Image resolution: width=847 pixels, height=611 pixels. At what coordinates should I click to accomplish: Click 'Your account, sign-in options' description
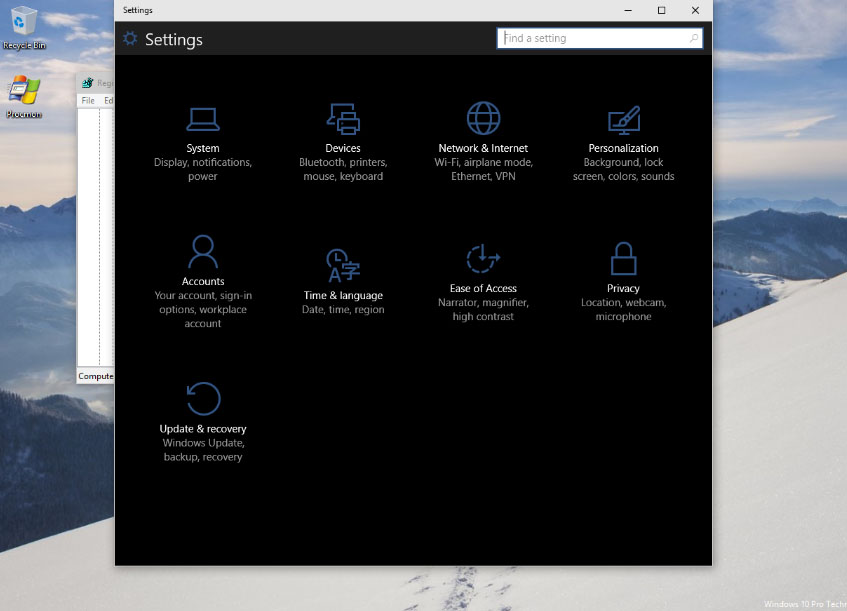point(203,310)
